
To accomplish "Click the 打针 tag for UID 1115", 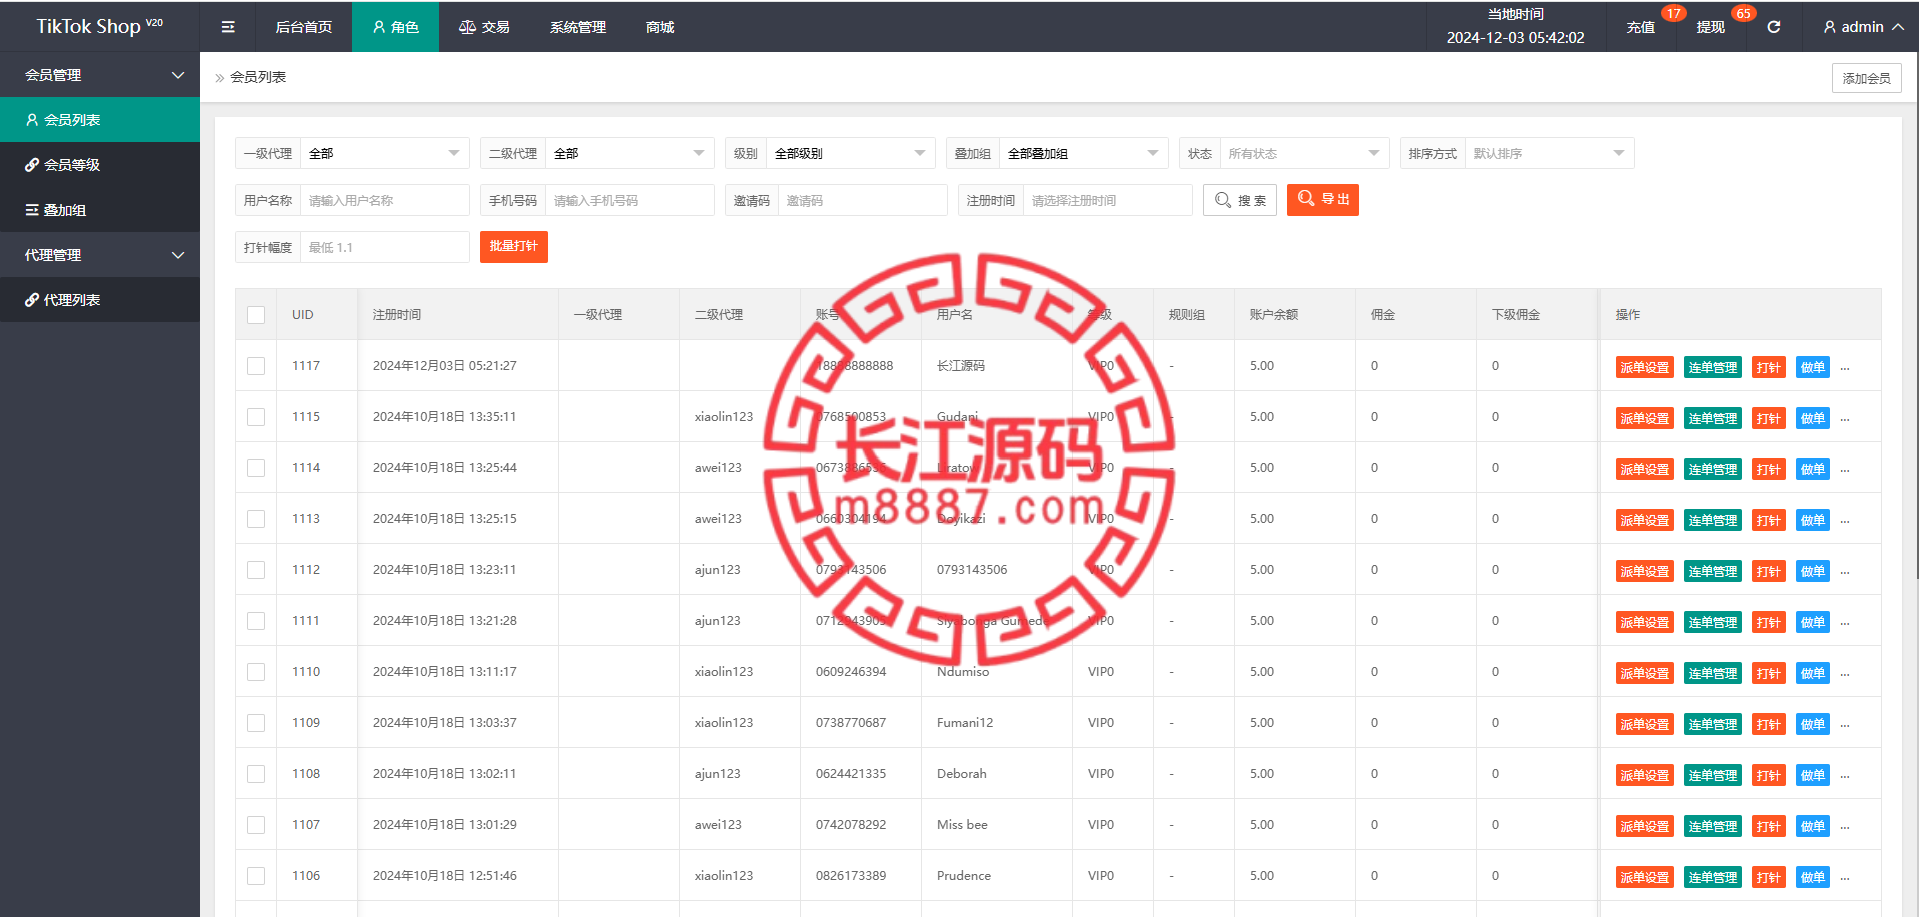I will [x=1769, y=418].
